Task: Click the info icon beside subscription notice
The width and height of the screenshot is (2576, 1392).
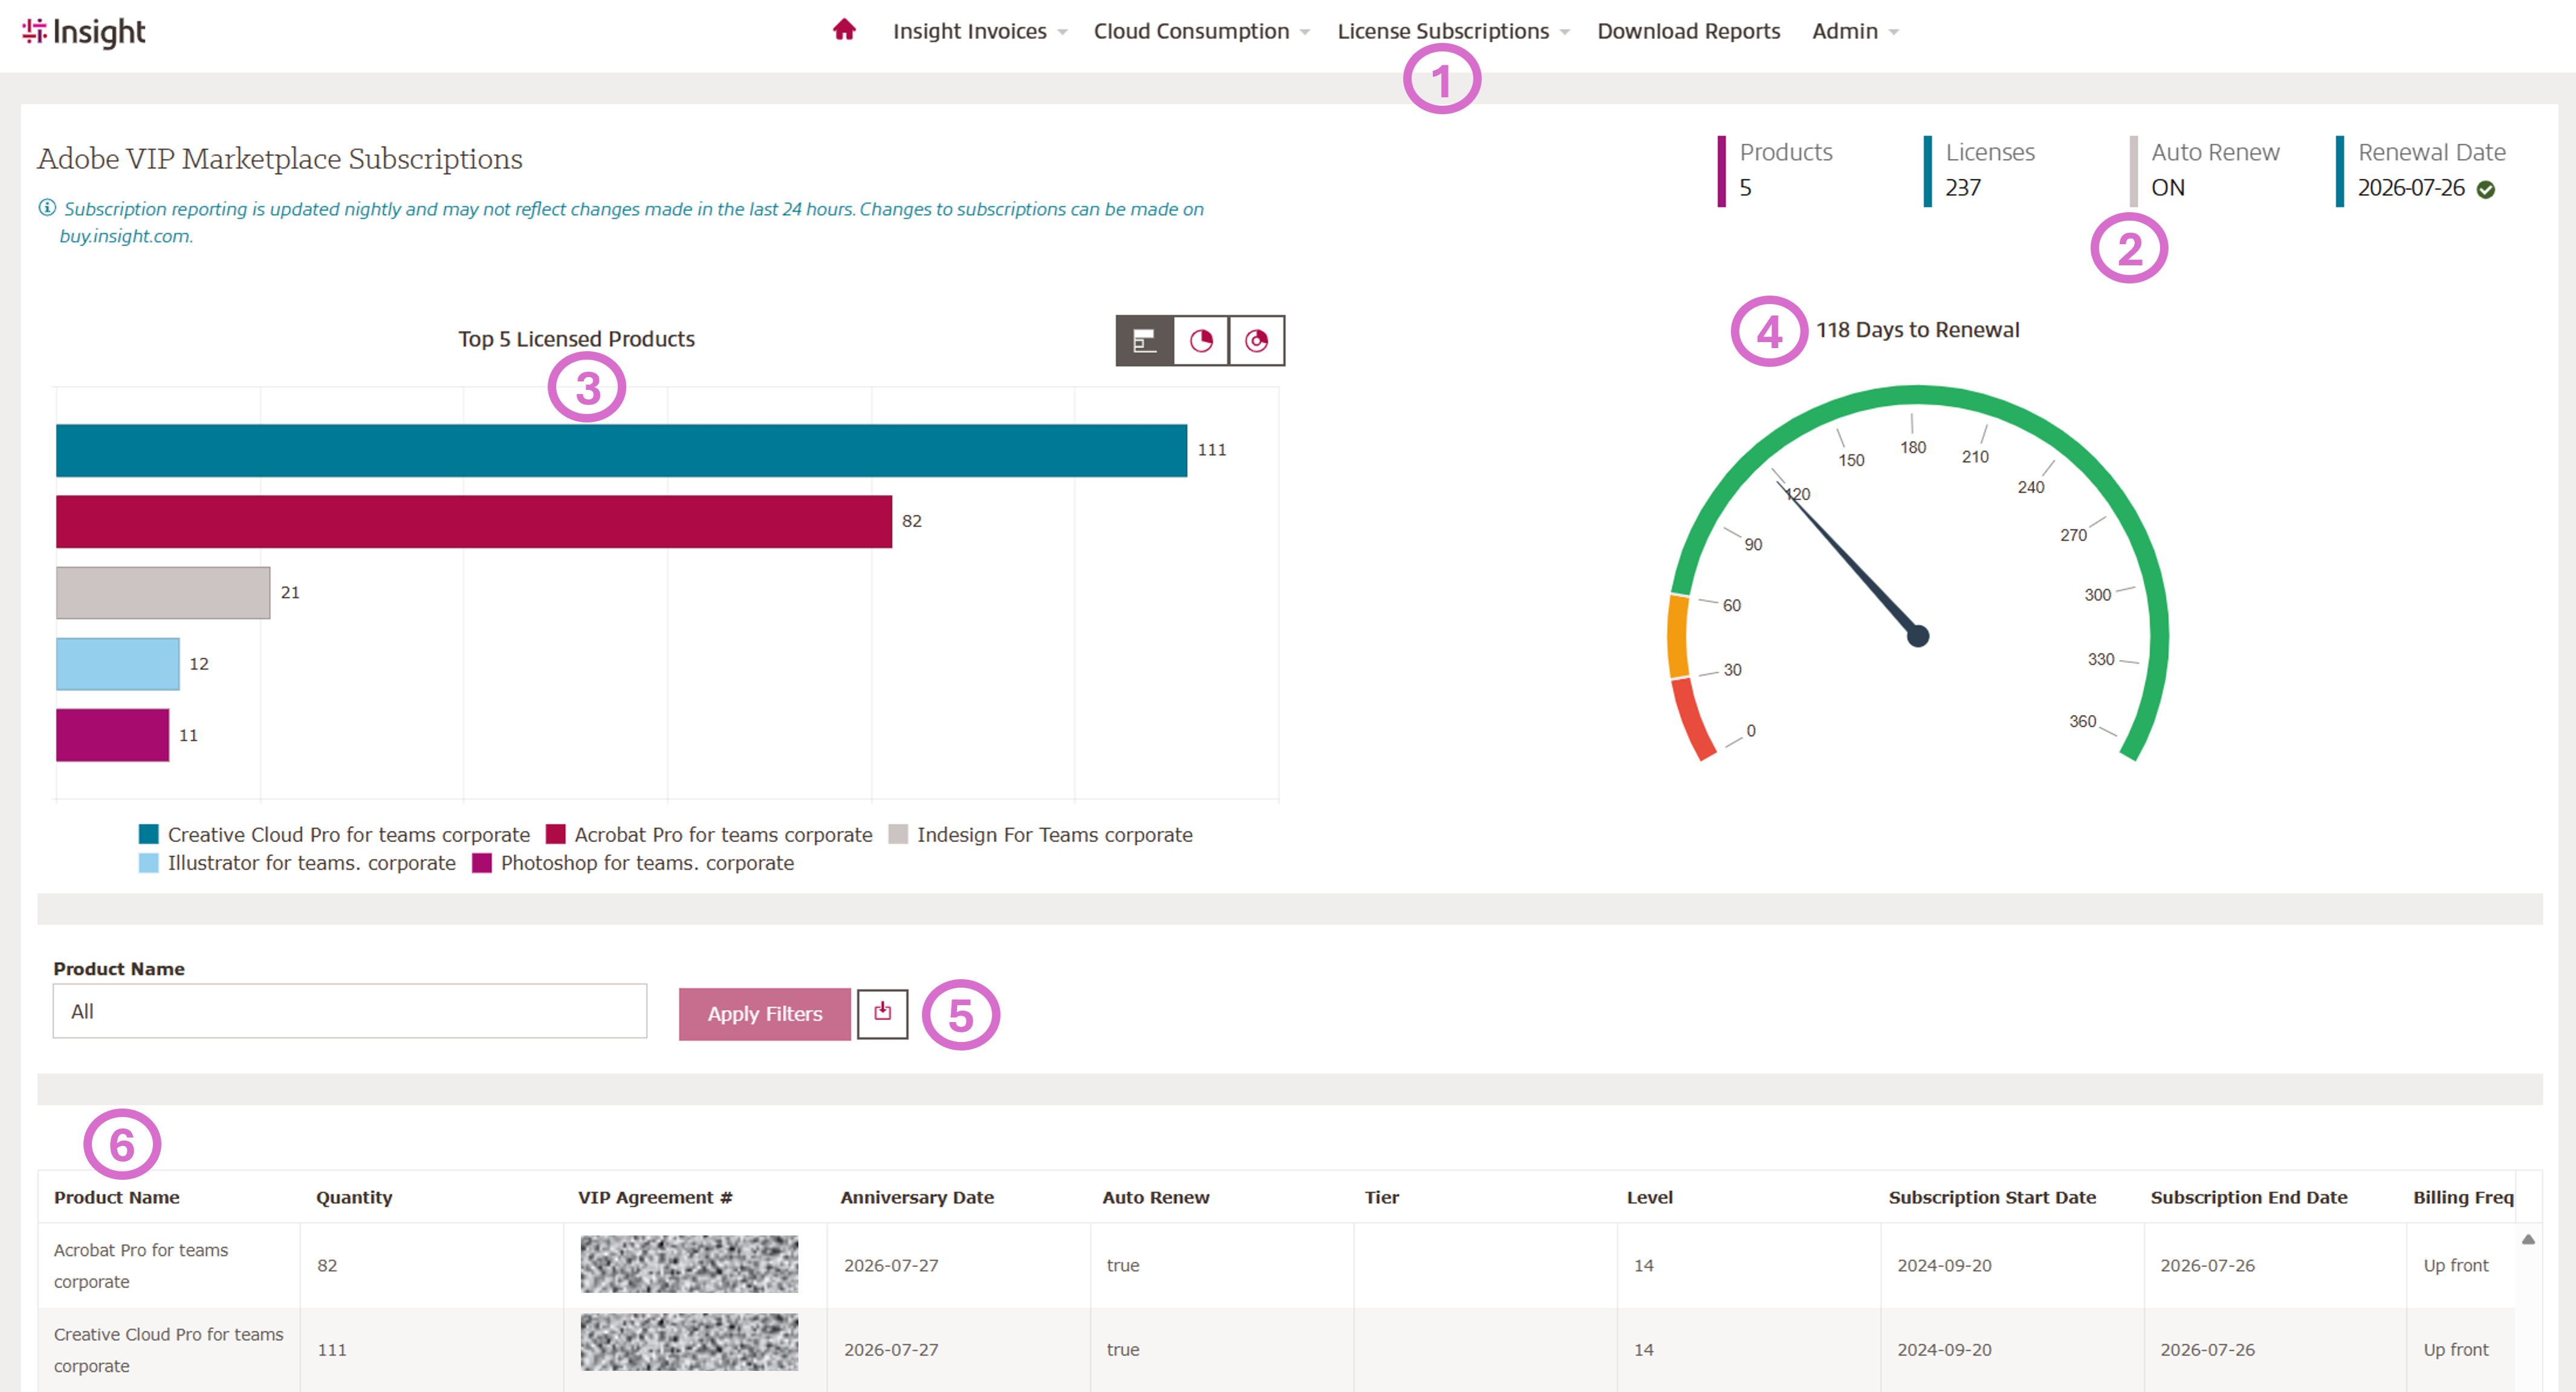Action: coord(47,208)
